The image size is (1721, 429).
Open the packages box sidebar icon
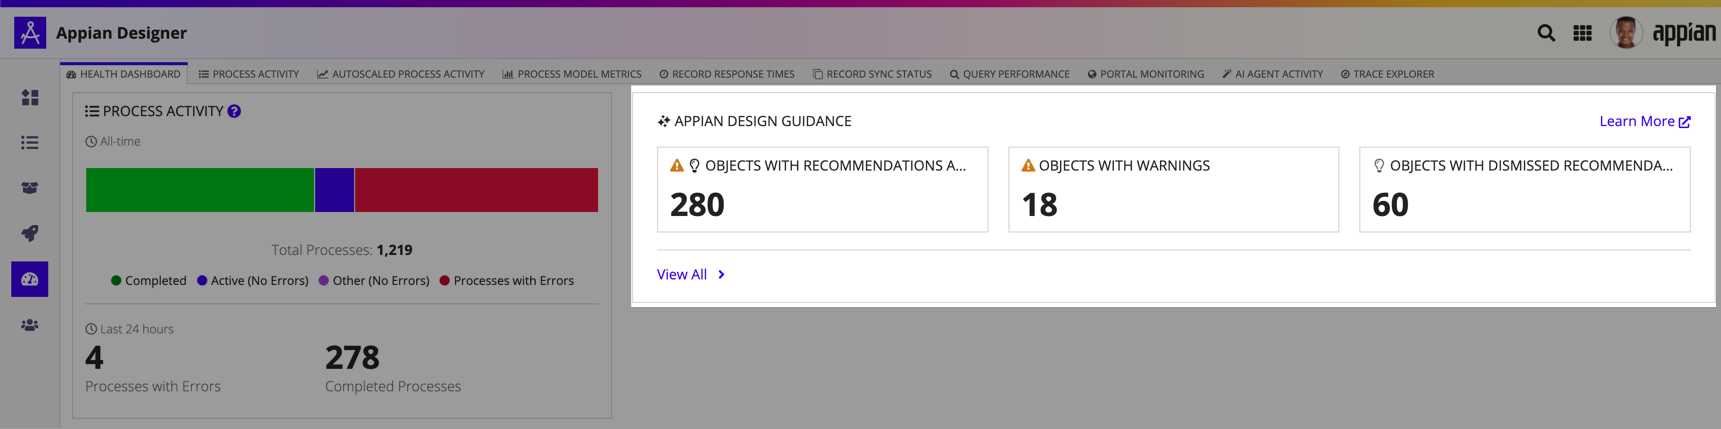30,188
